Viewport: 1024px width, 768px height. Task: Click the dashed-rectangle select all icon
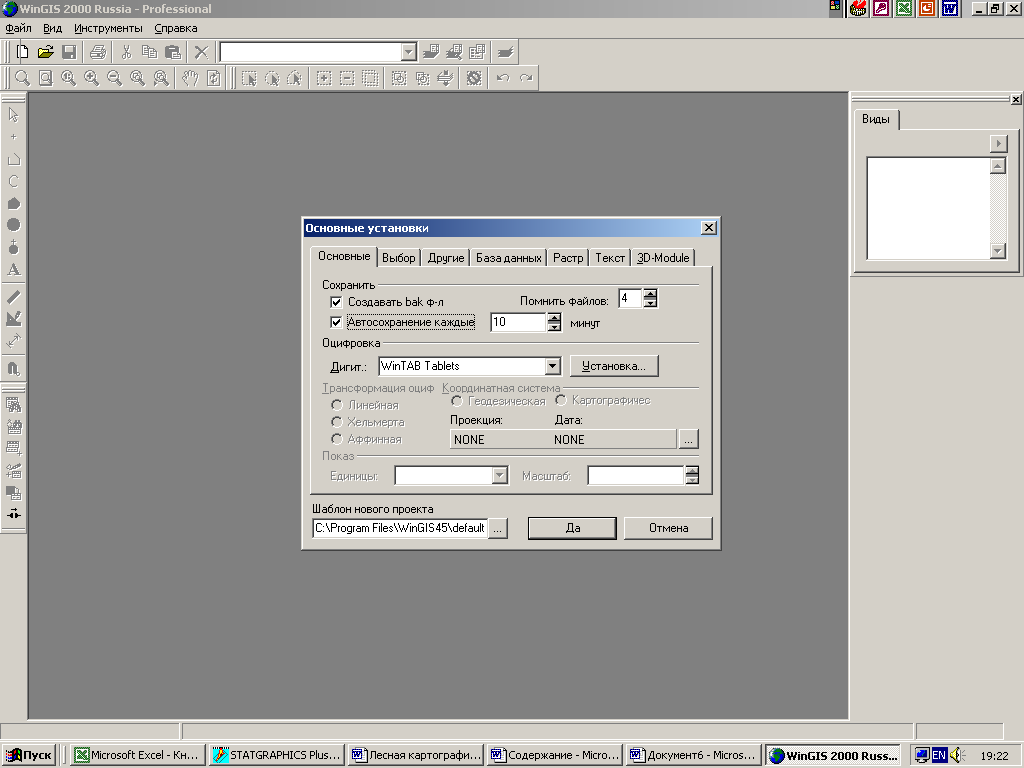pyautogui.click(x=370, y=78)
